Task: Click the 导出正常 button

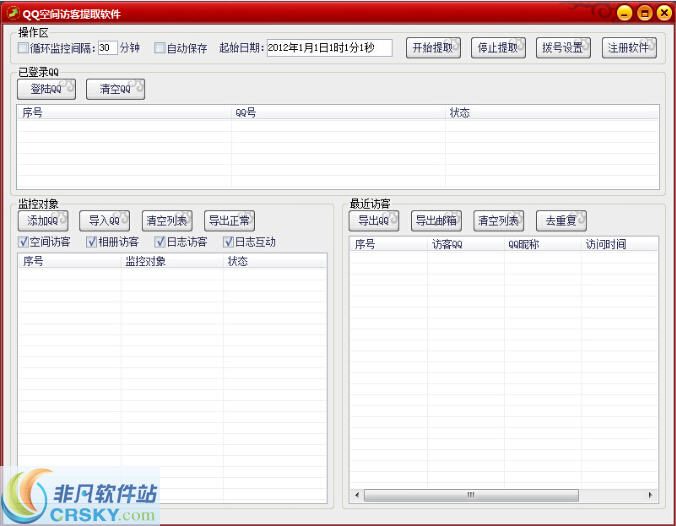Action: tap(229, 221)
